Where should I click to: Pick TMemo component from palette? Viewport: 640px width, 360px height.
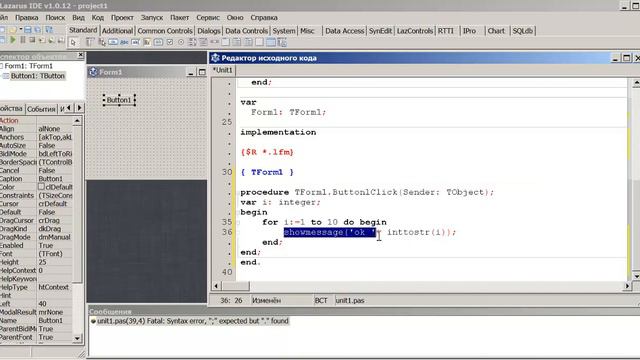tap(147, 42)
